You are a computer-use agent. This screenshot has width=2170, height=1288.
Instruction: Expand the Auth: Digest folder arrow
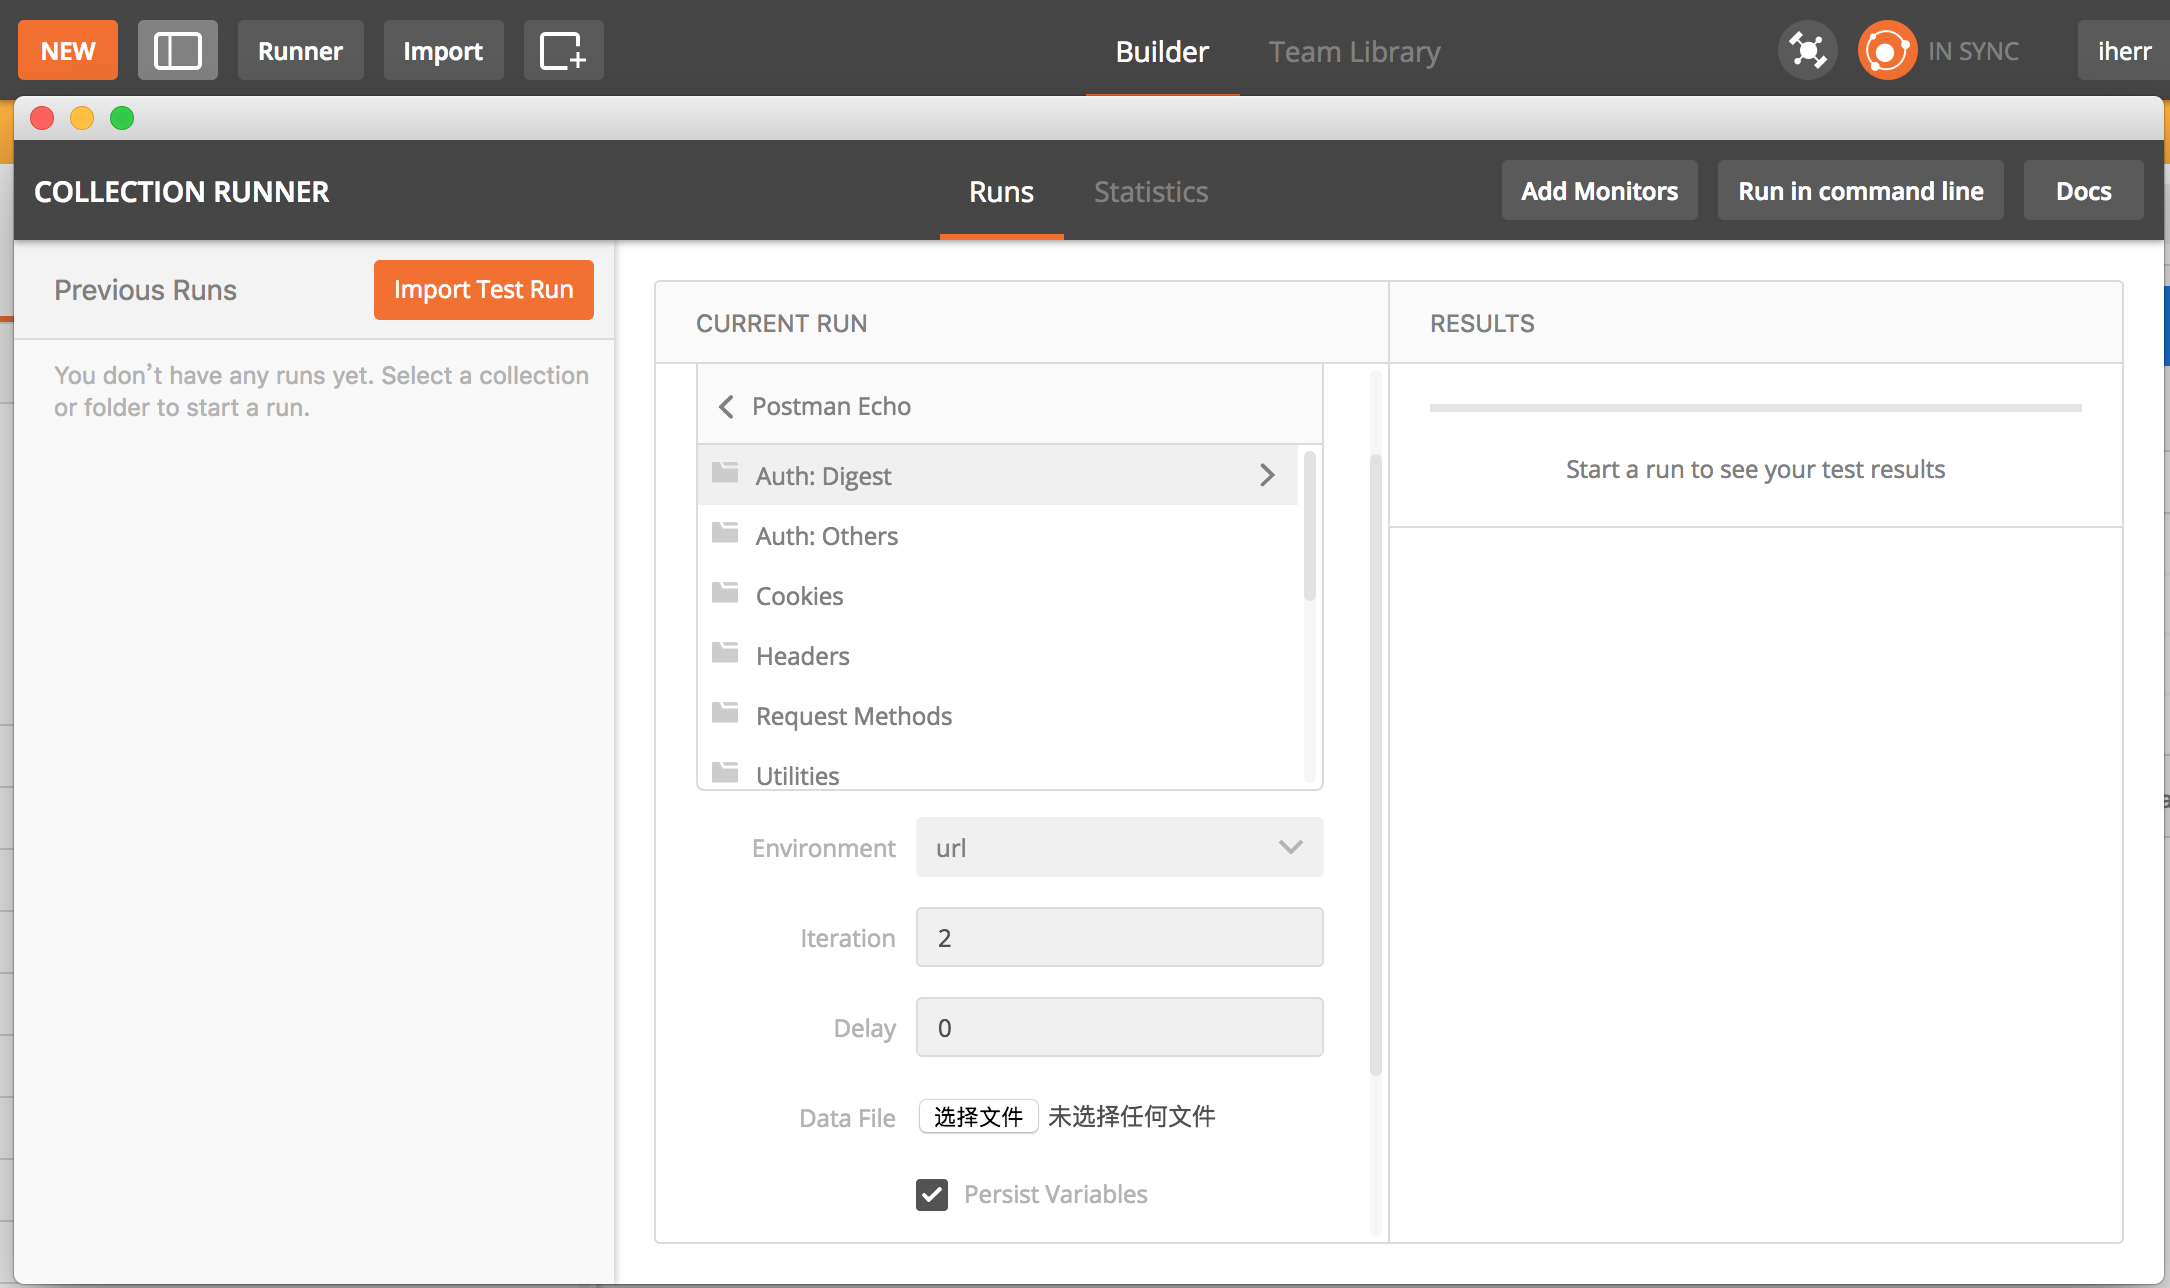(x=1267, y=475)
